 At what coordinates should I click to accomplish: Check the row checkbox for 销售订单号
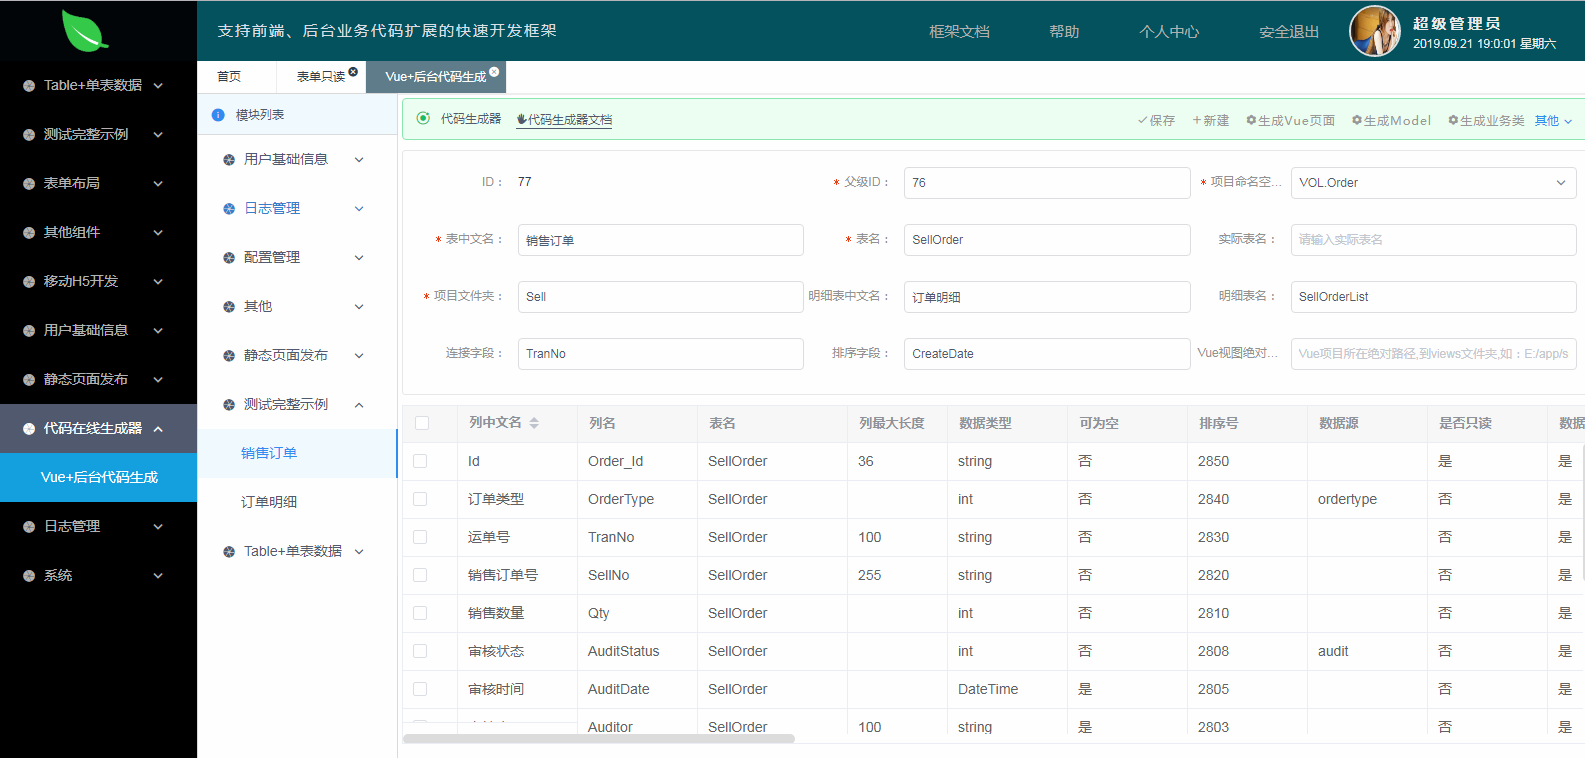click(420, 575)
